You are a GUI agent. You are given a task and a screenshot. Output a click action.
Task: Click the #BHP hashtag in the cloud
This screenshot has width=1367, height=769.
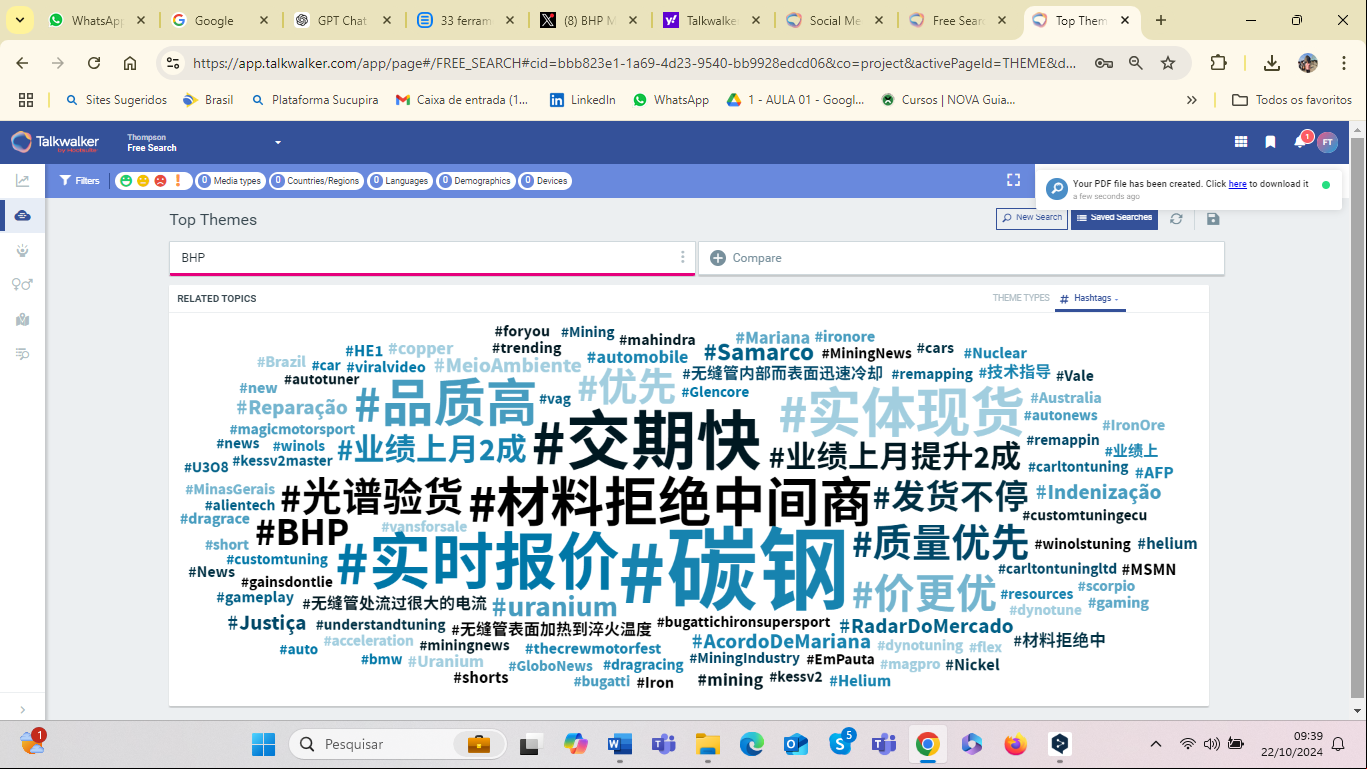[x=302, y=531]
